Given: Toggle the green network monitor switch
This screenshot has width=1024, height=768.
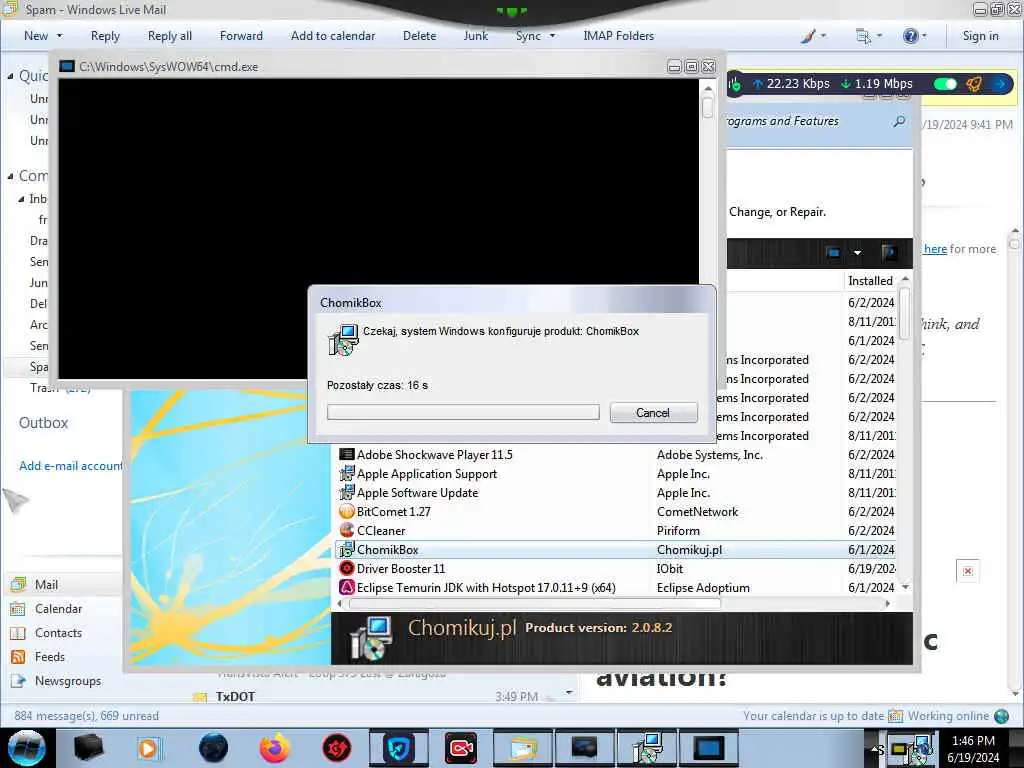Looking at the screenshot, I should pos(945,84).
